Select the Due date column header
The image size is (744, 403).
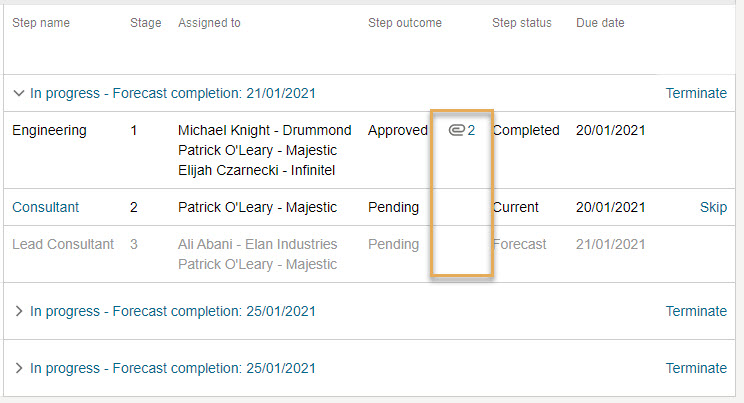click(600, 23)
